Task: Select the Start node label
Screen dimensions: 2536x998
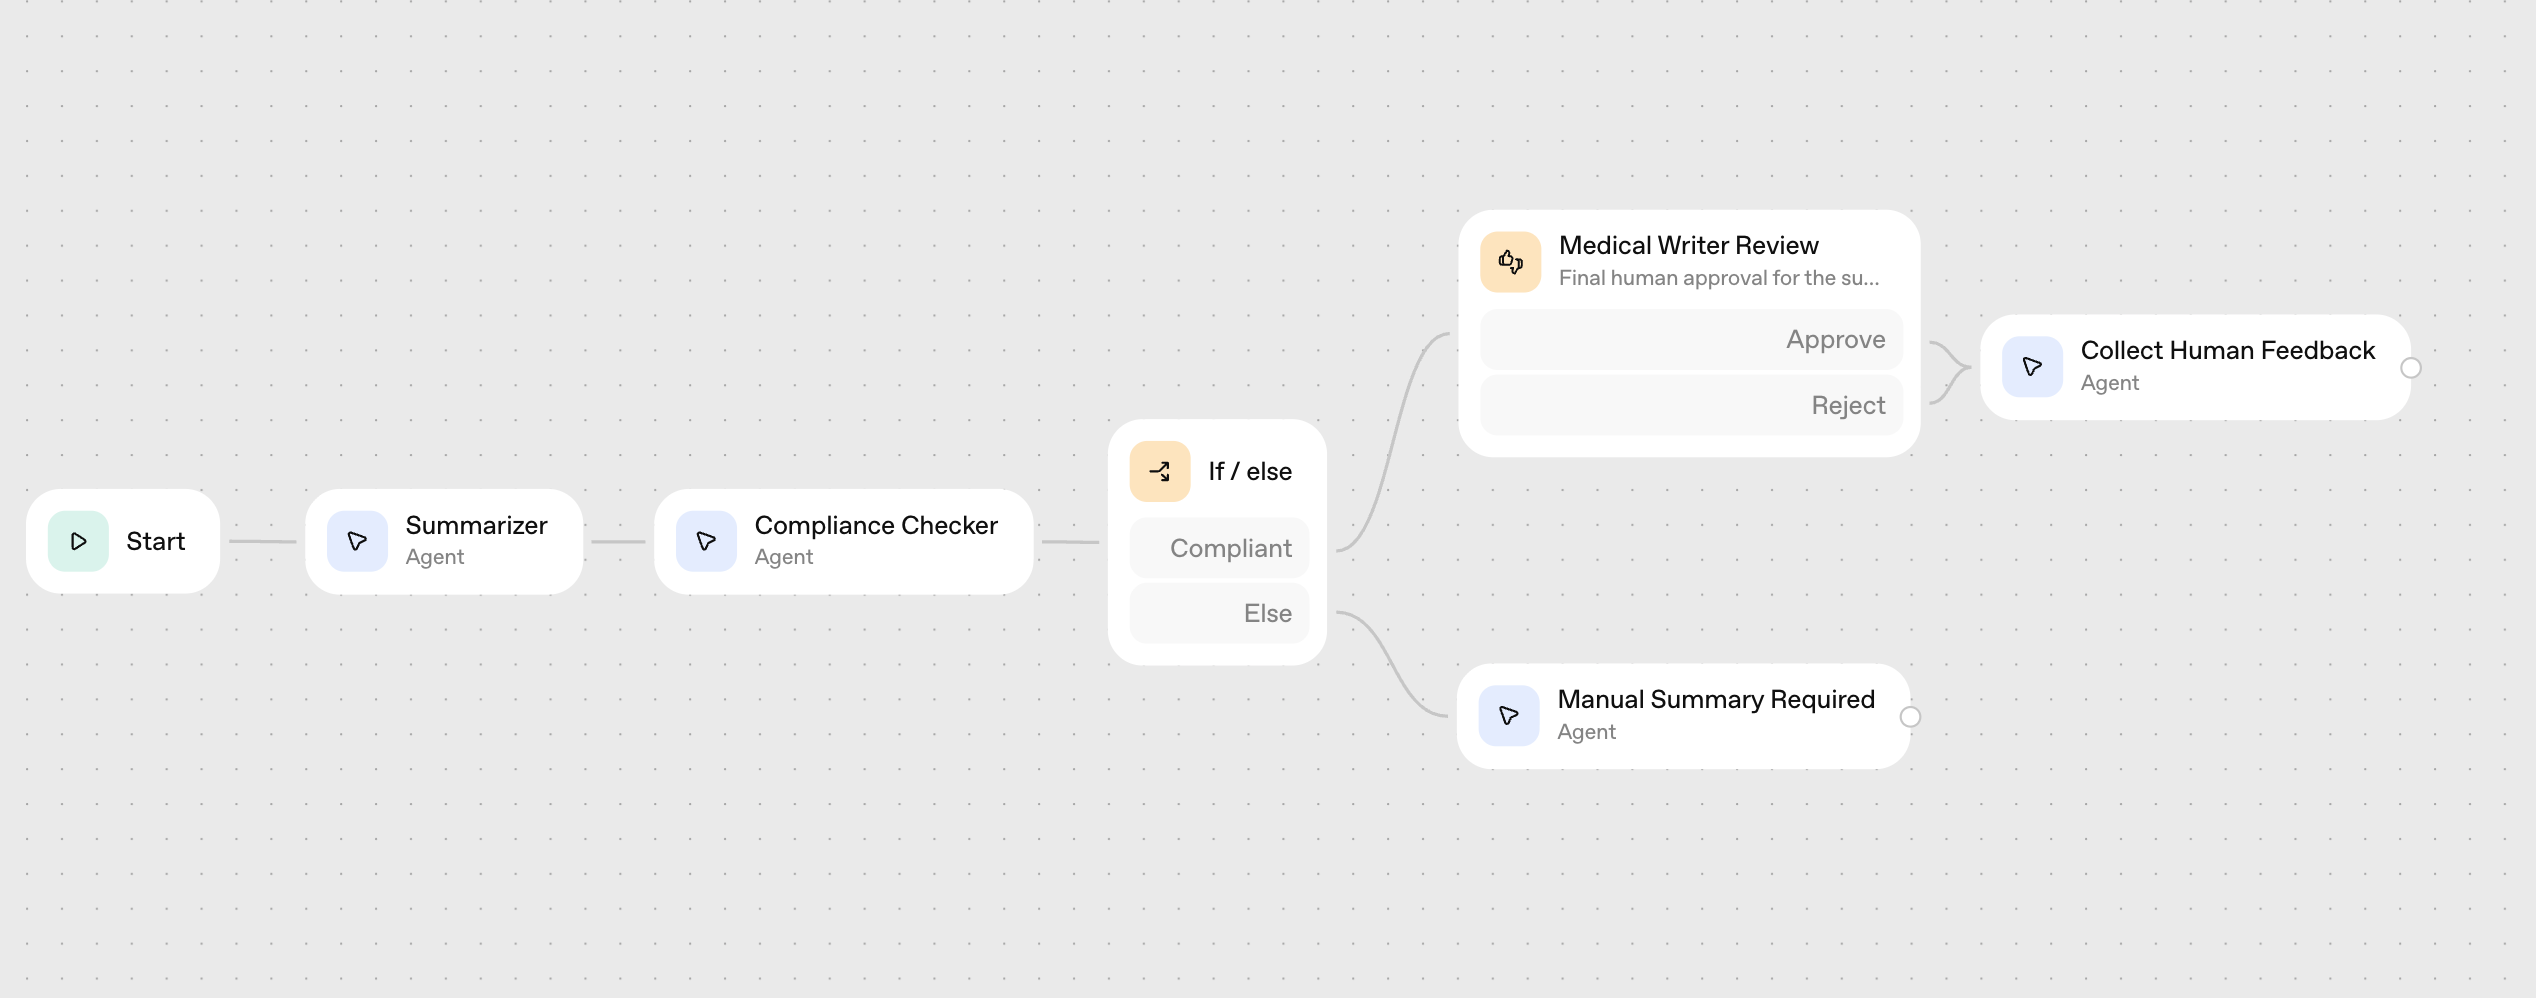Action: (x=155, y=541)
